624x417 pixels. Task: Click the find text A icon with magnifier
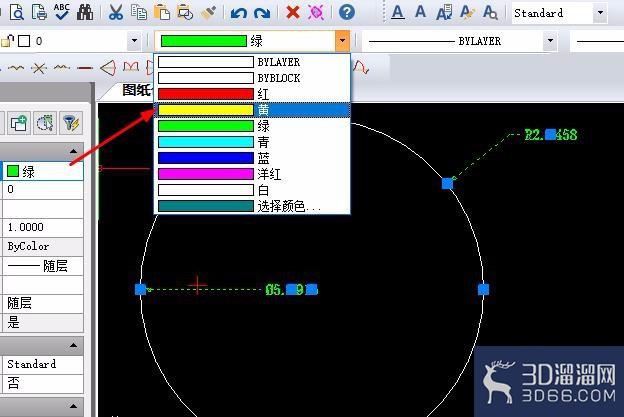(490, 12)
